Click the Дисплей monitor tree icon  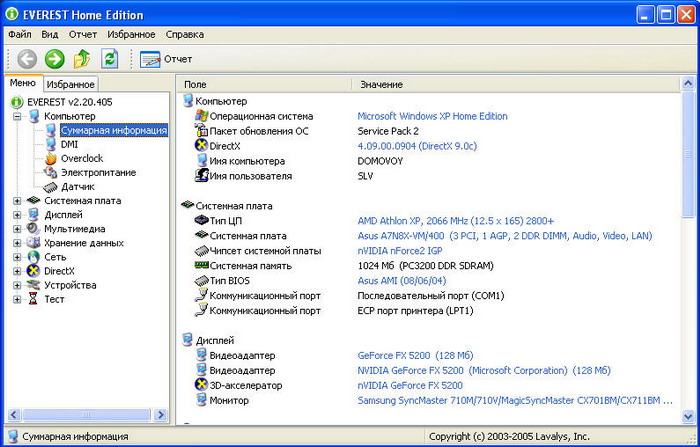(33, 215)
